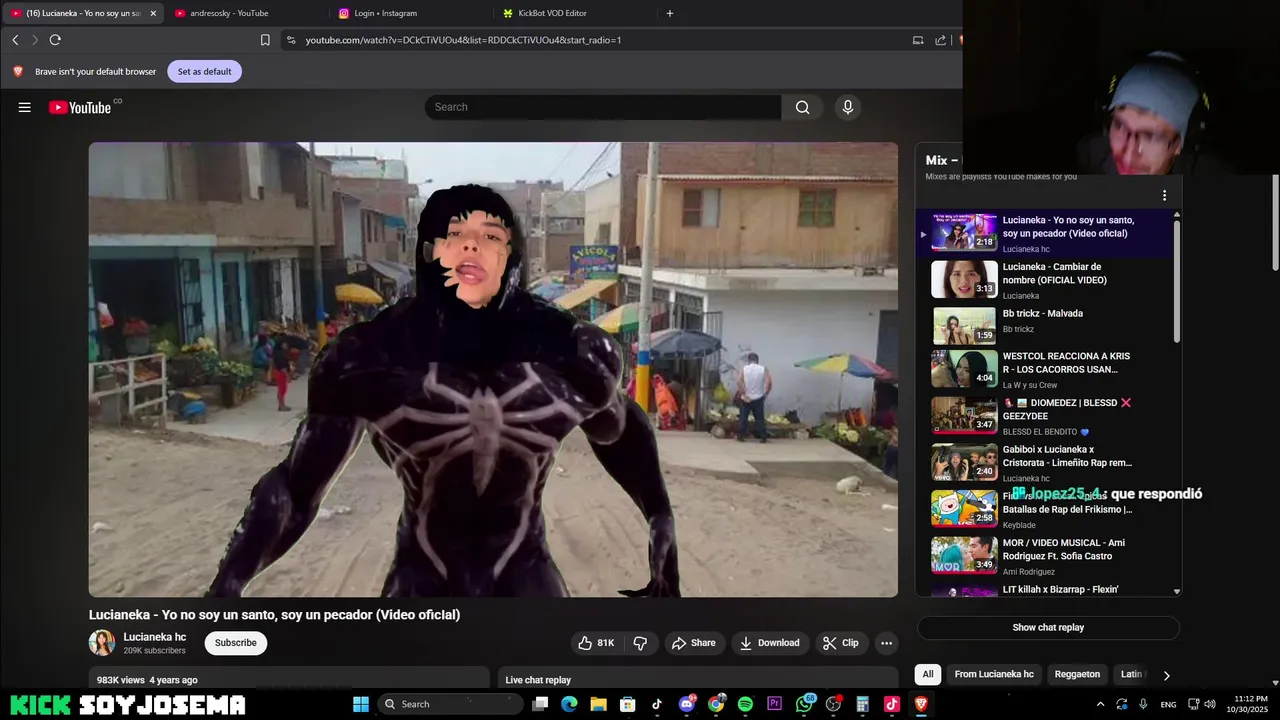Go to the YouTube home logo

pos(80,107)
